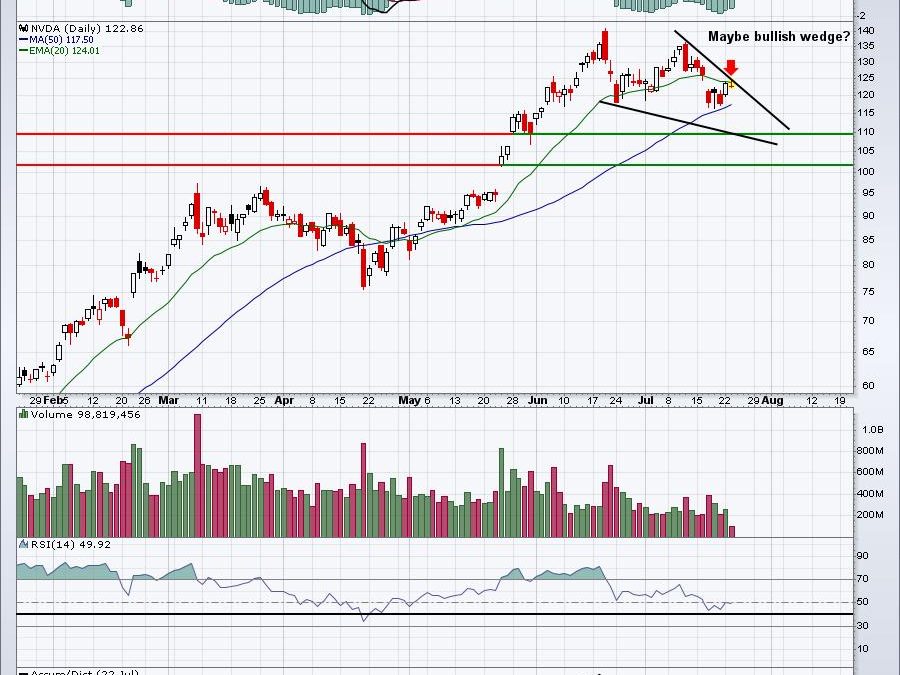
Task: Click the RSI(14) 49.92 label
Action: [x=71, y=544]
